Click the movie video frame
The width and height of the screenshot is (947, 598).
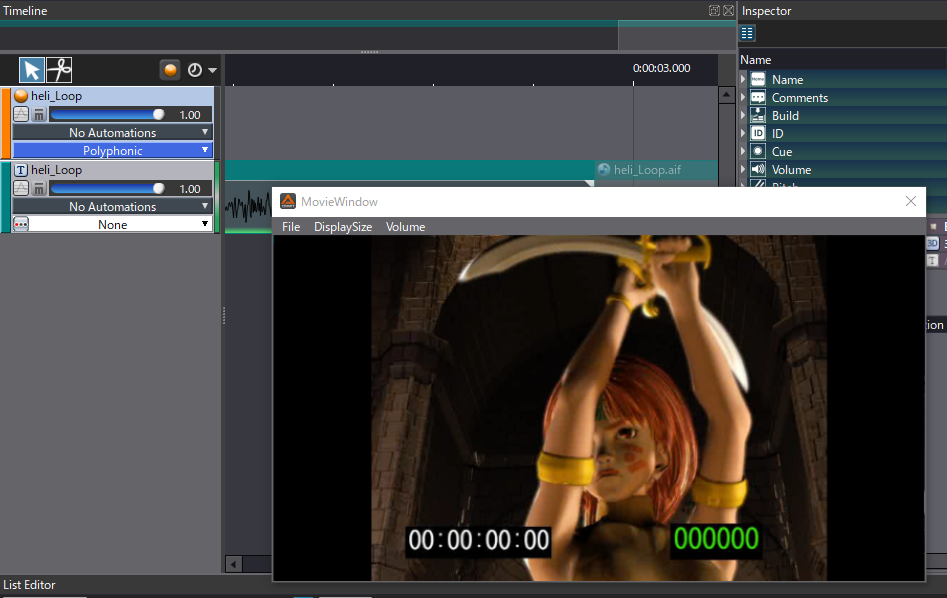(599, 408)
